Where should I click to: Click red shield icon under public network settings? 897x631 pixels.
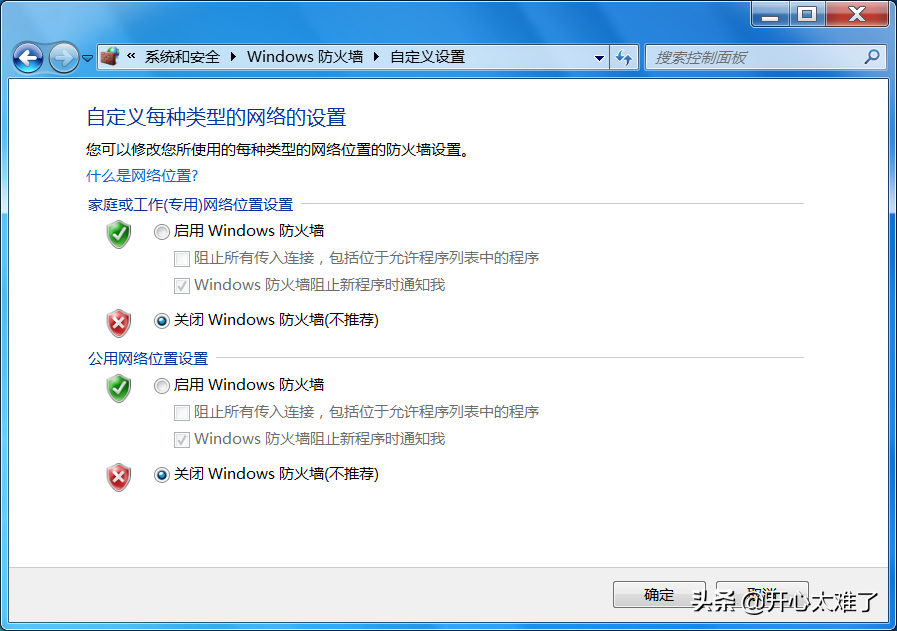click(119, 476)
